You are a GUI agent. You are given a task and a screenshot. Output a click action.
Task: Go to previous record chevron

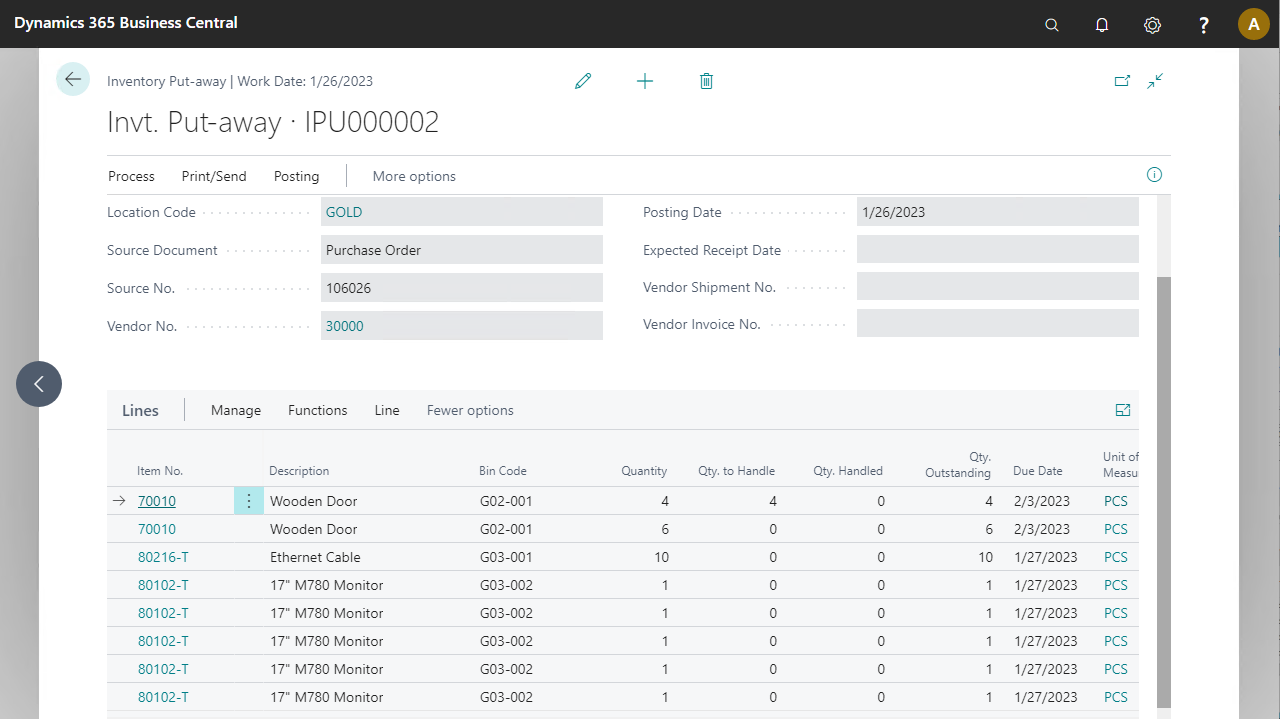click(x=39, y=384)
